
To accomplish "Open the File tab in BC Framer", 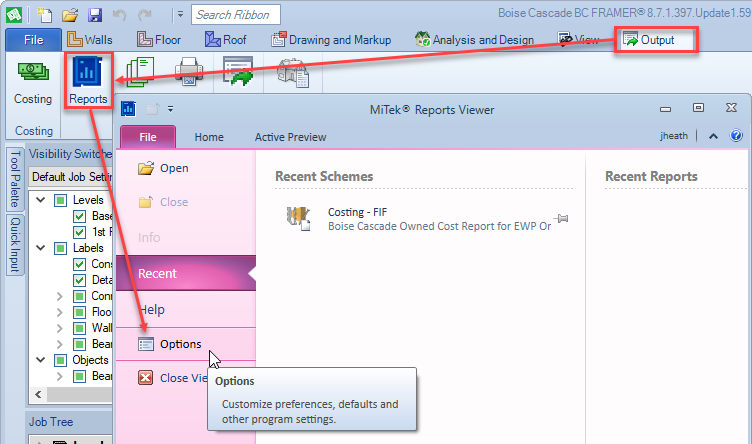I will (34, 40).
